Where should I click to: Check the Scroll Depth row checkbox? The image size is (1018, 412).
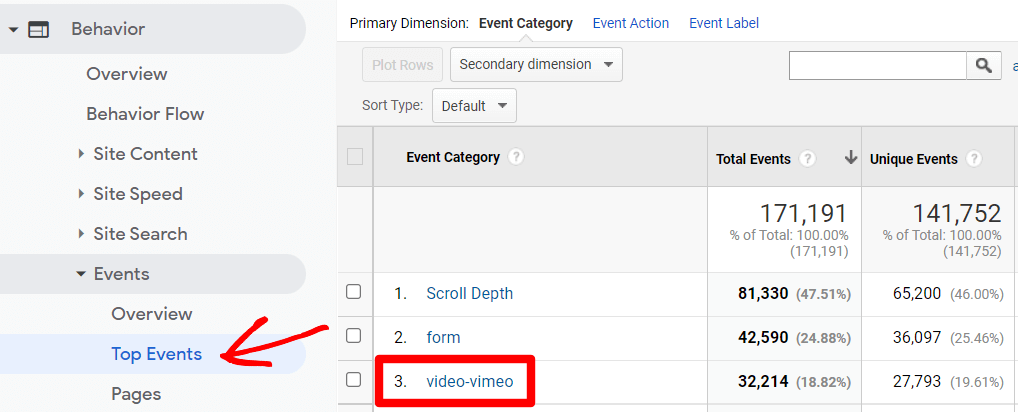[x=353, y=292]
